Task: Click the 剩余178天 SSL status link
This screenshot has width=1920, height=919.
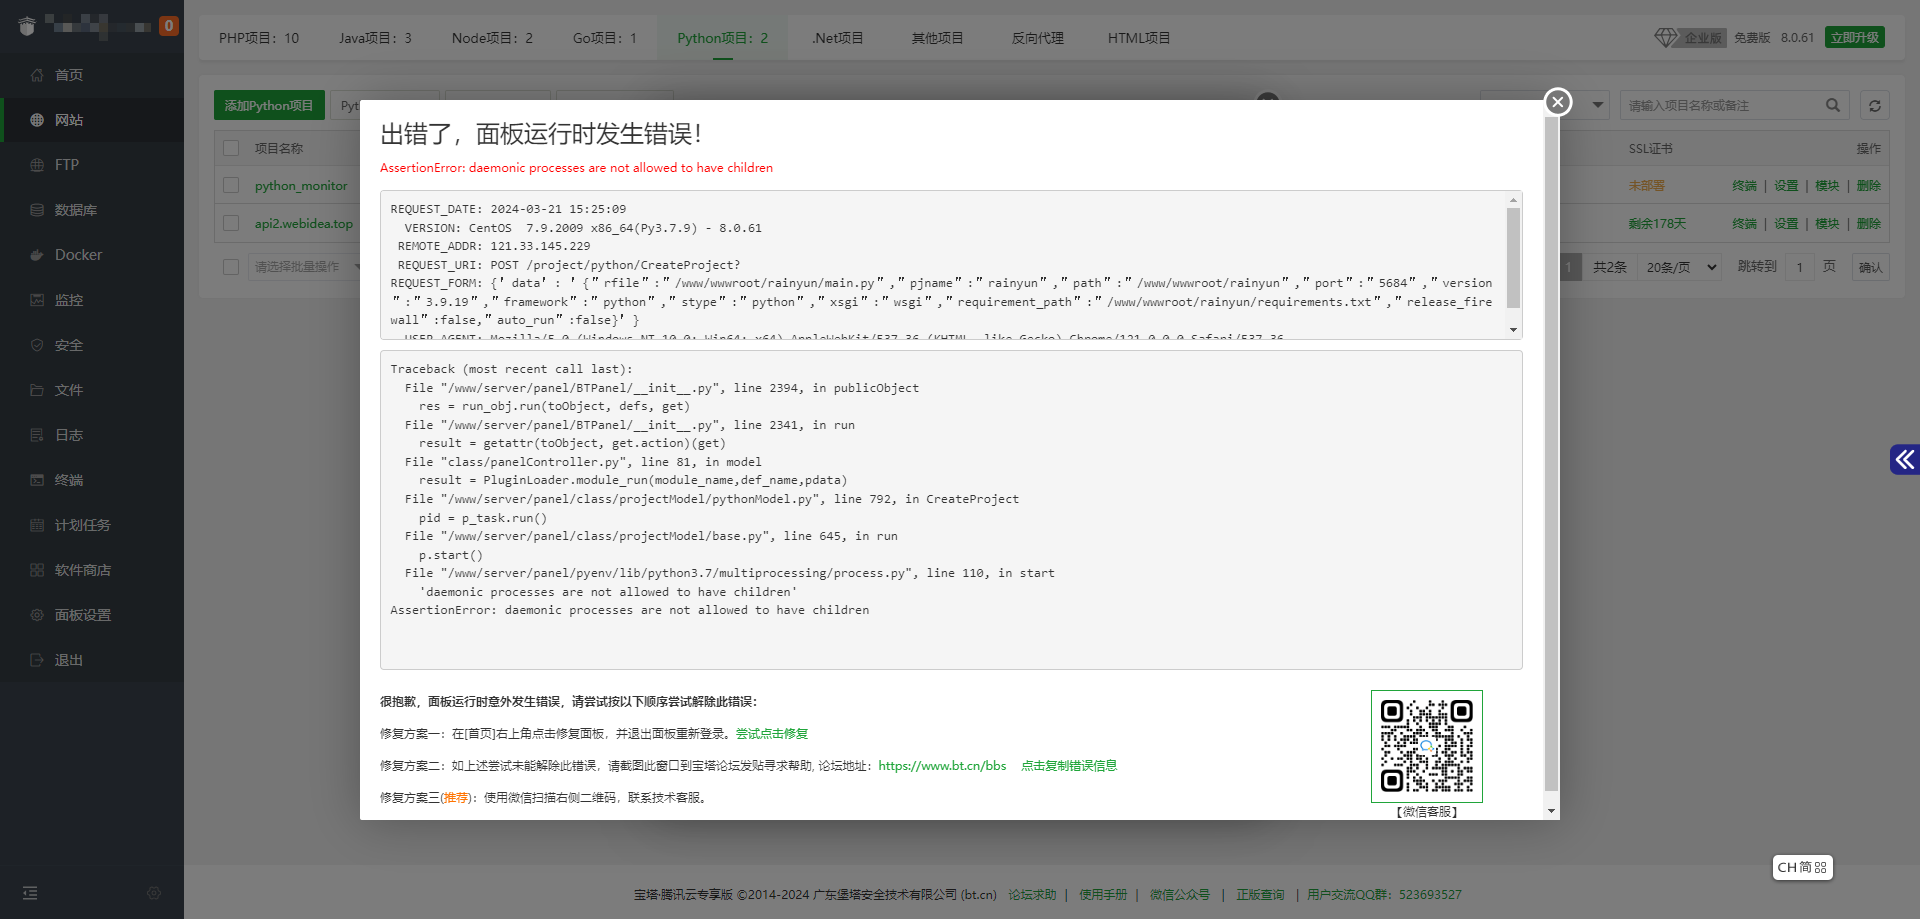Action: 1657,223
